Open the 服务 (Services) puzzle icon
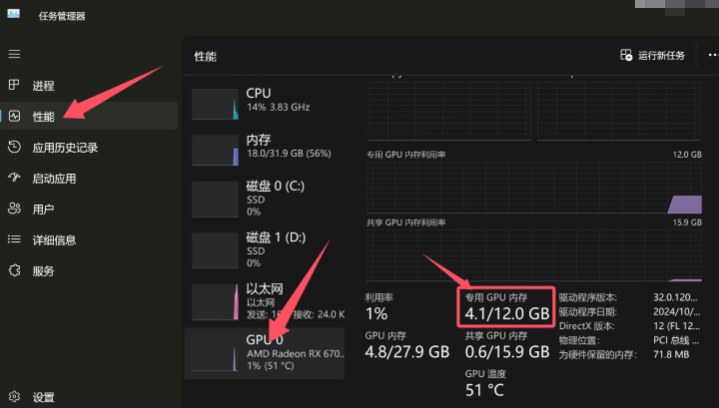The width and height of the screenshot is (719, 408). [x=14, y=271]
